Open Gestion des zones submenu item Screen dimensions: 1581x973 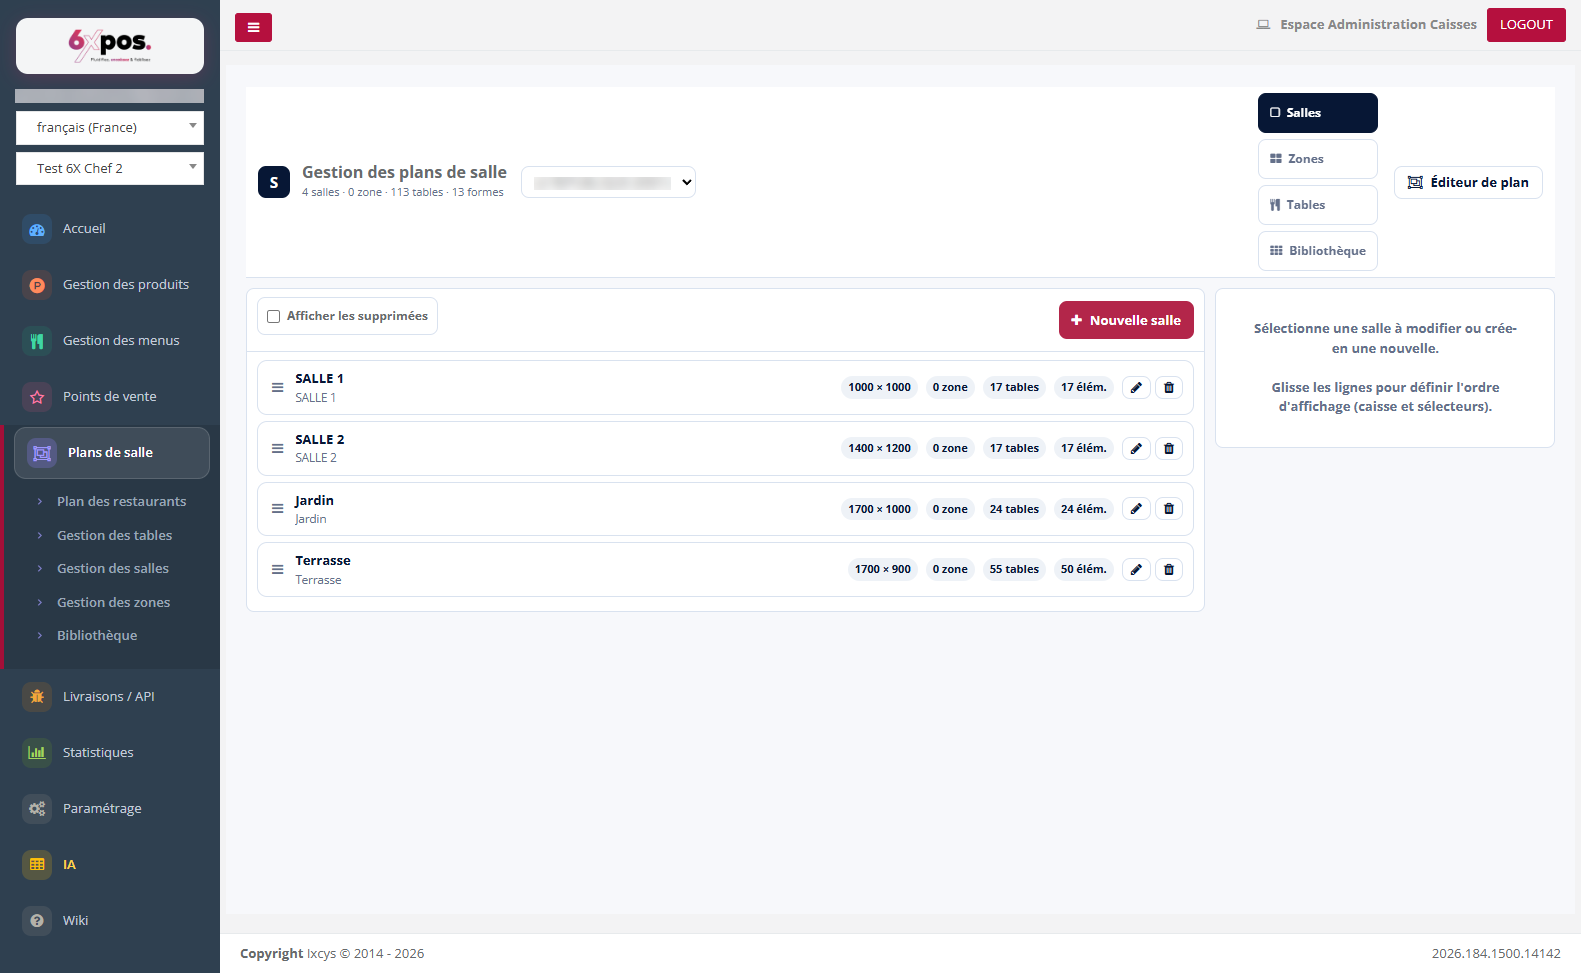113,603
